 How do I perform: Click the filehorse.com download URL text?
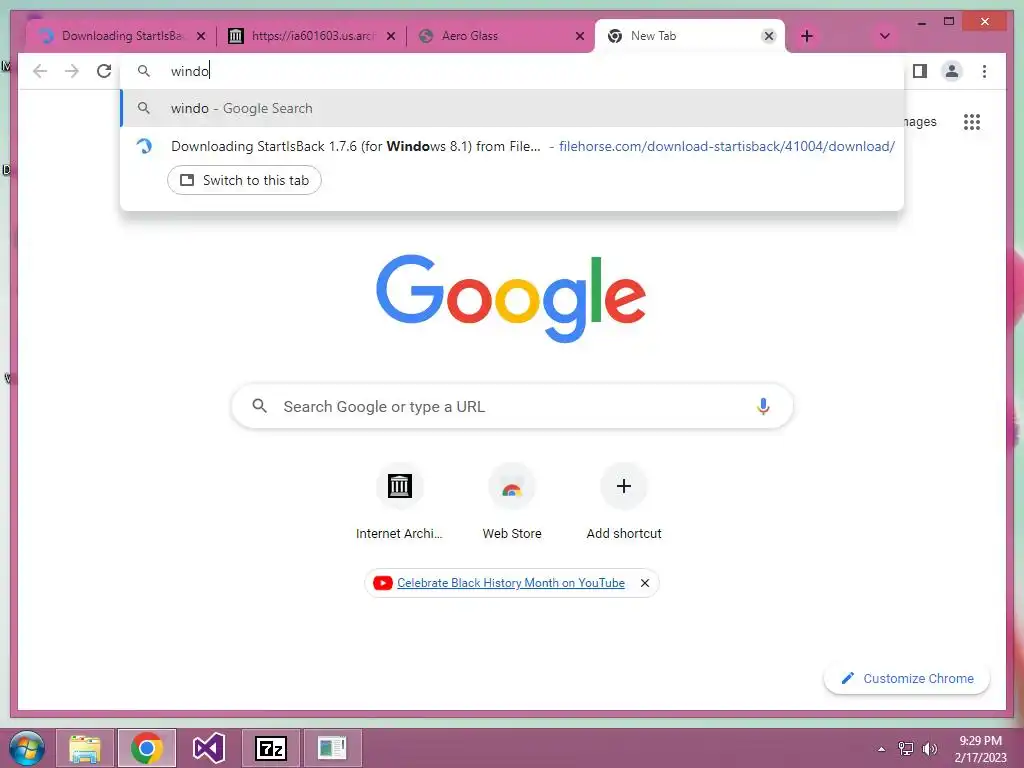(727, 146)
